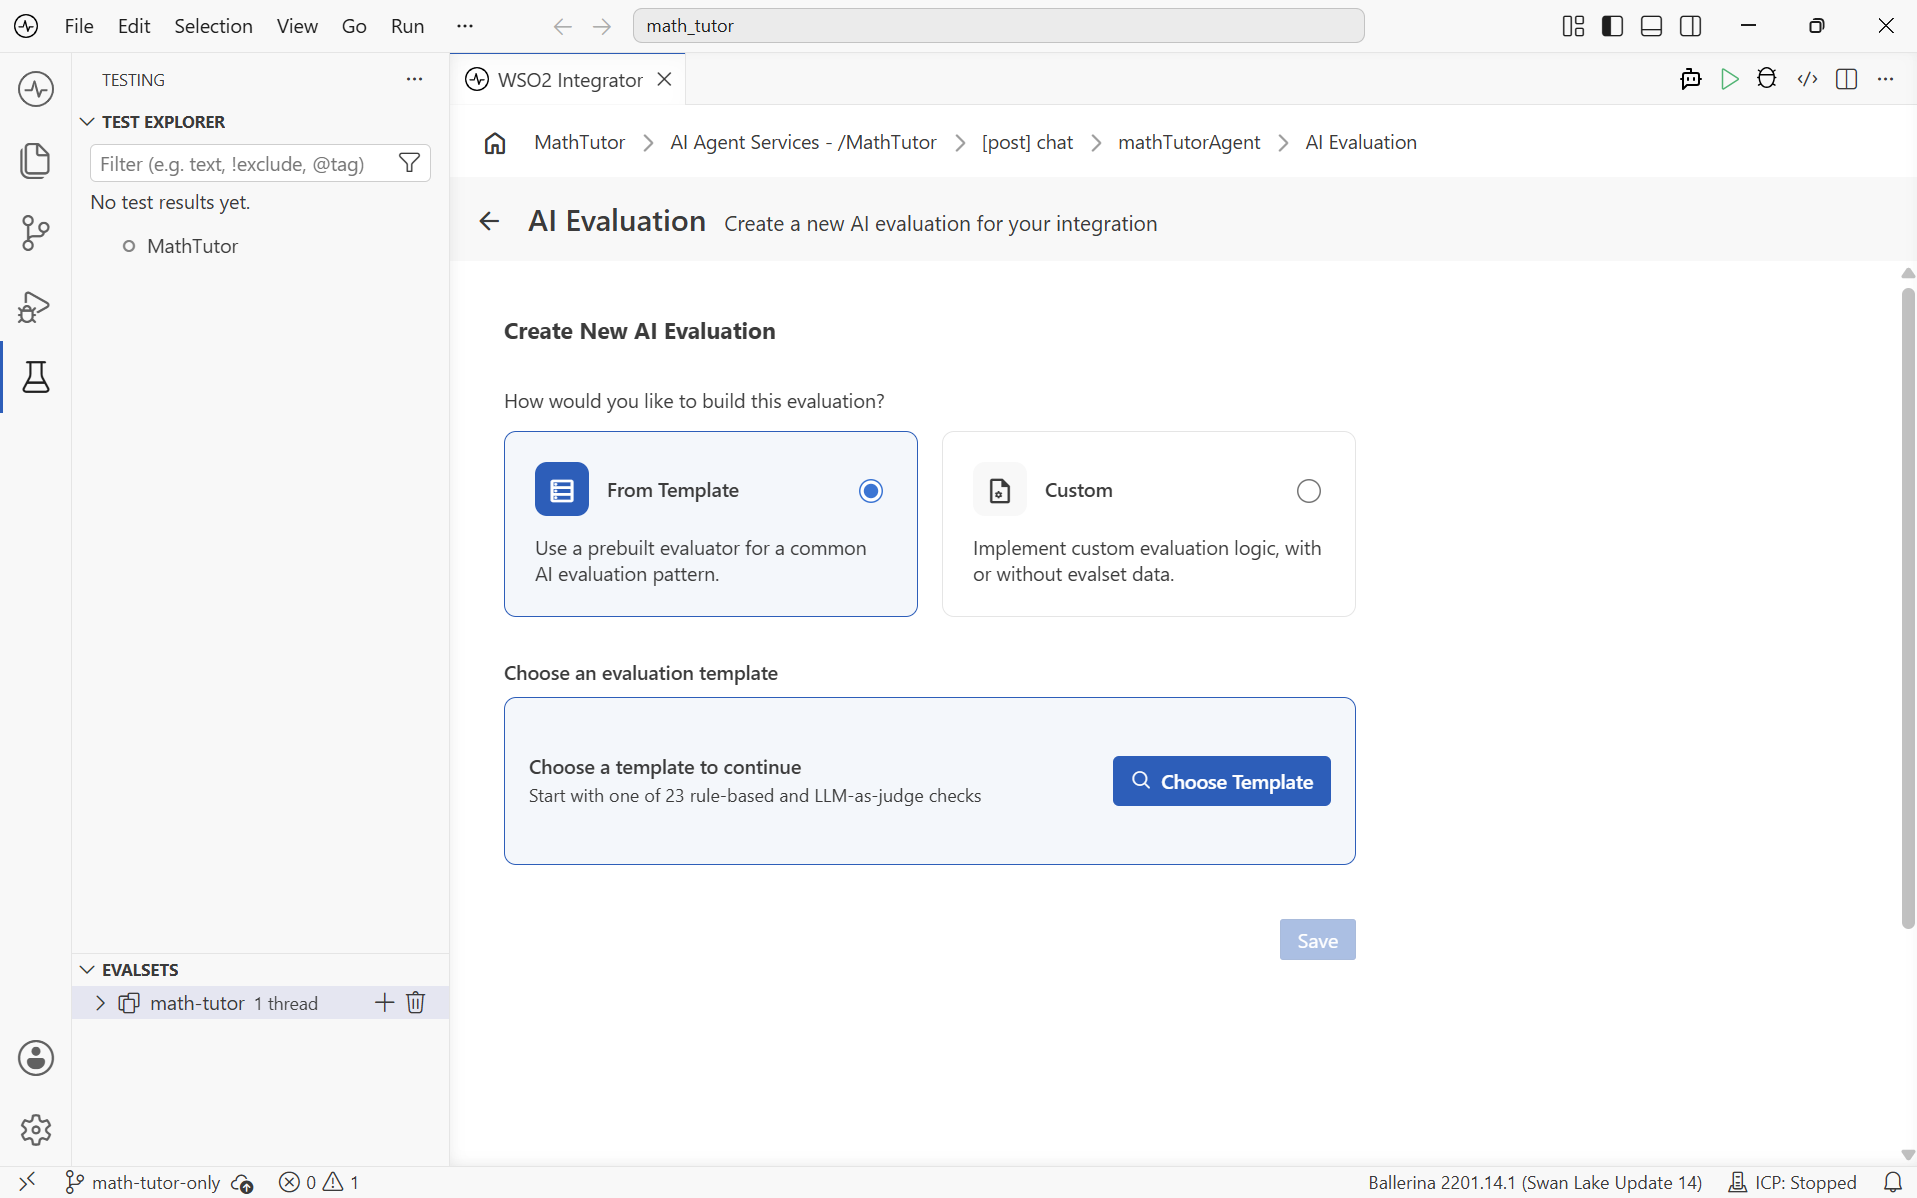Screen dimensions: 1917x1198
Task: Run the integration with the play icon
Action: click(x=1729, y=79)
